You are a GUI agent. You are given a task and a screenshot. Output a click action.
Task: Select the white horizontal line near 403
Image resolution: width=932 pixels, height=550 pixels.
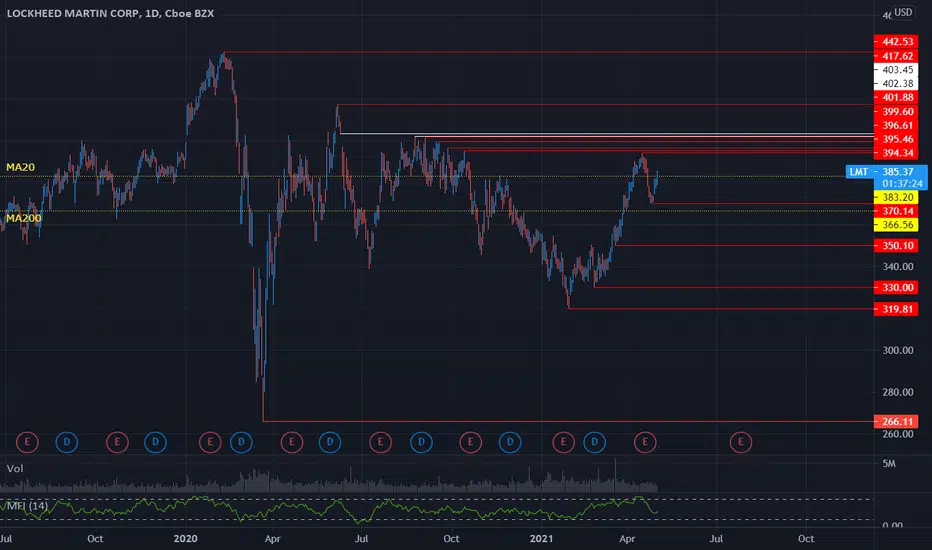606,134
